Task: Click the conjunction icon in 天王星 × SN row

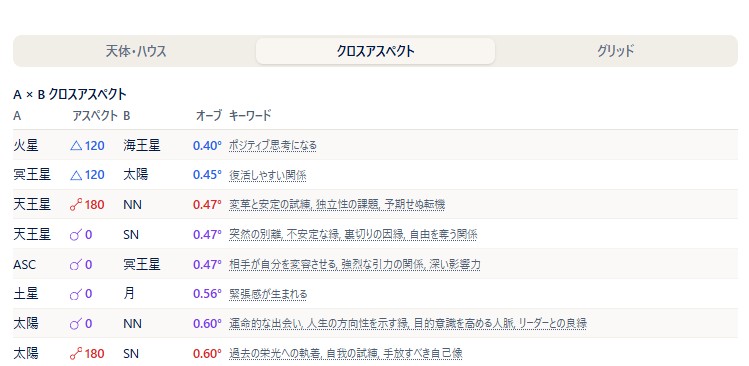Action: point(76,235)
